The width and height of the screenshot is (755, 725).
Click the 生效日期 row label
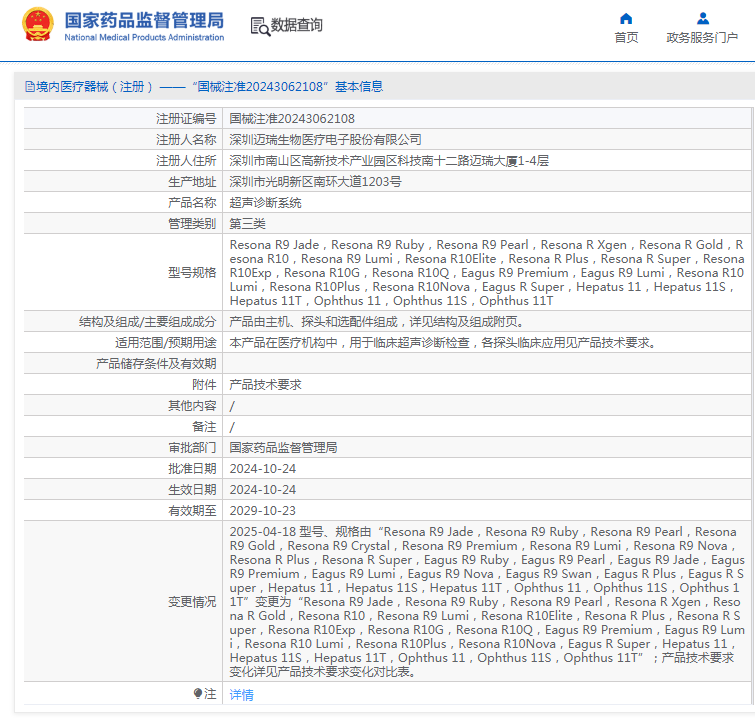pyautogui.click(x=192, y=490)
